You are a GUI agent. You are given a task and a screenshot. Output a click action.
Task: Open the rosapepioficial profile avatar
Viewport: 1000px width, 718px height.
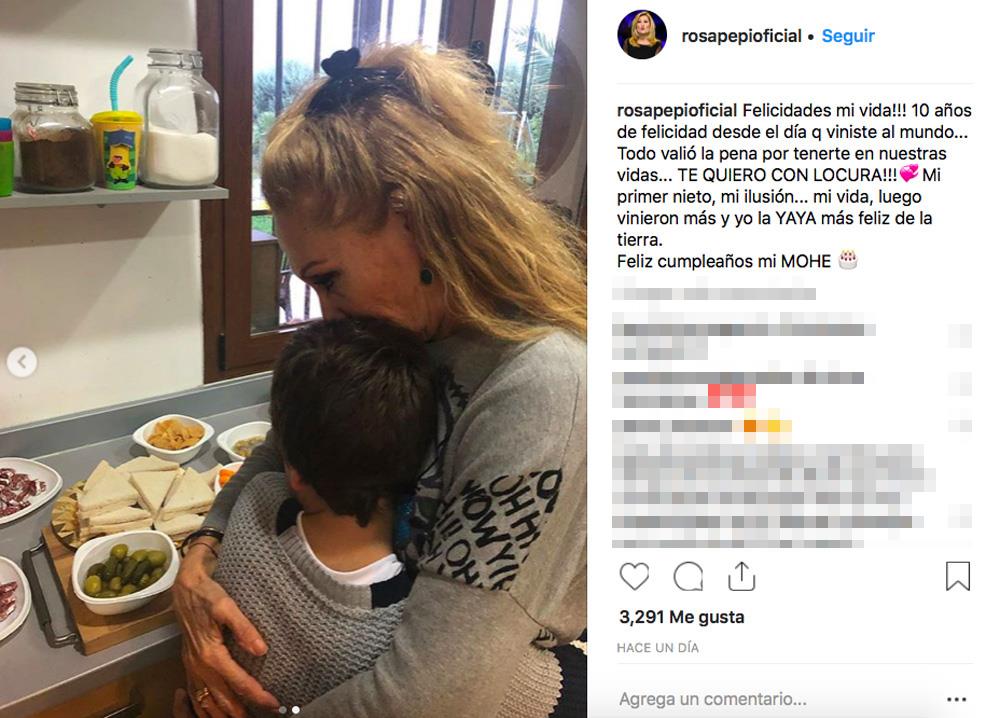(642, 35)
